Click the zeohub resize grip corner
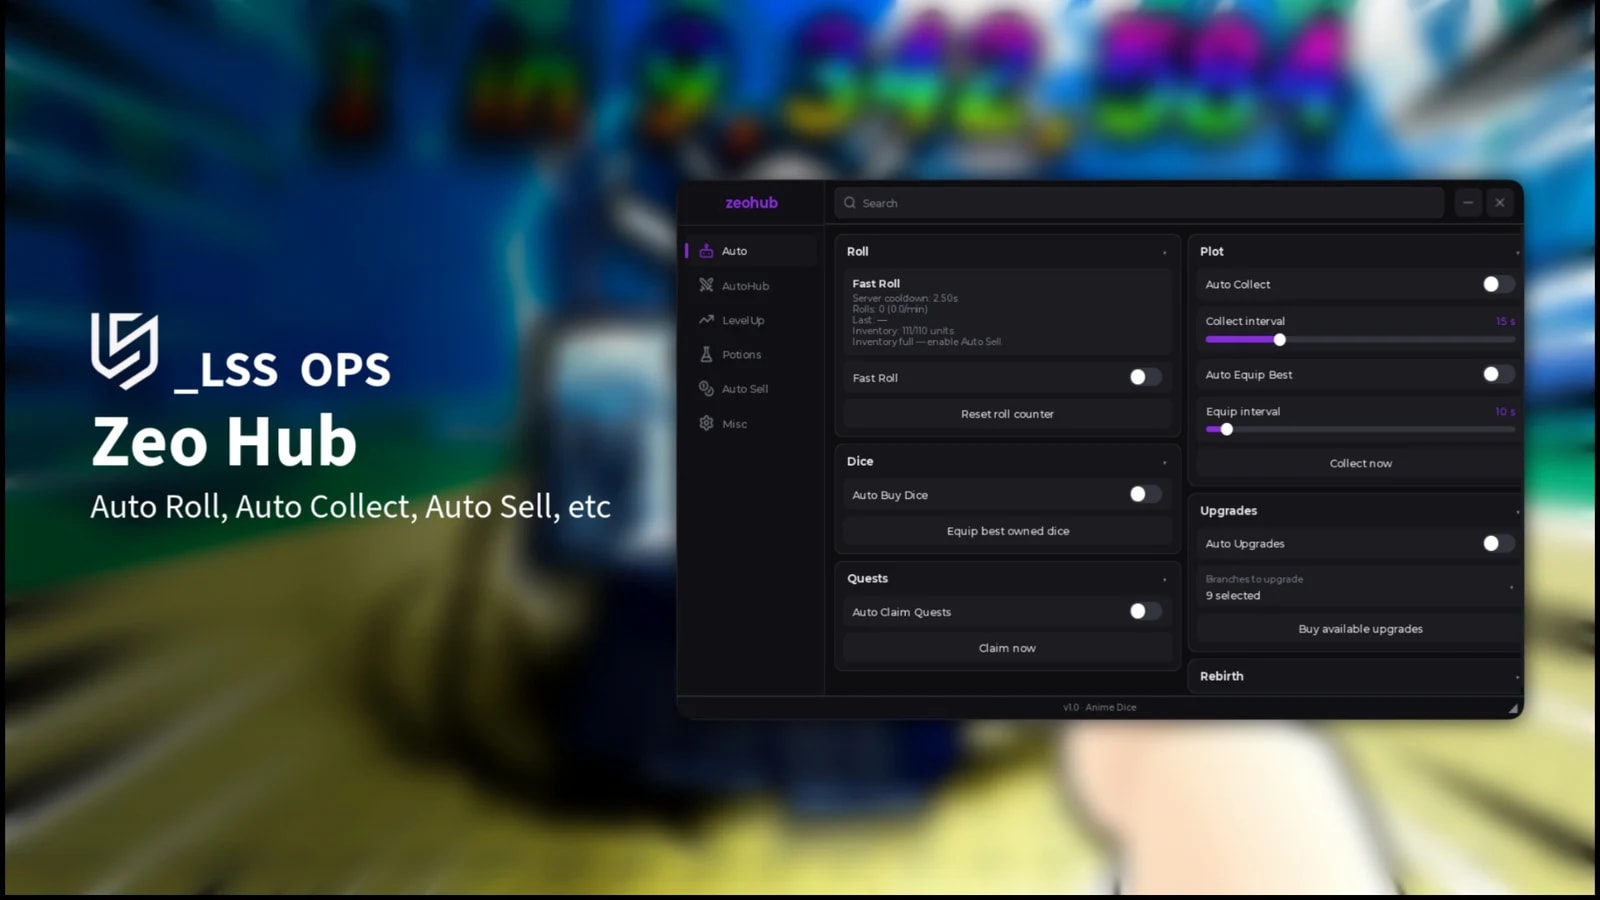Screen dimensions: 1600x900 1514,708
